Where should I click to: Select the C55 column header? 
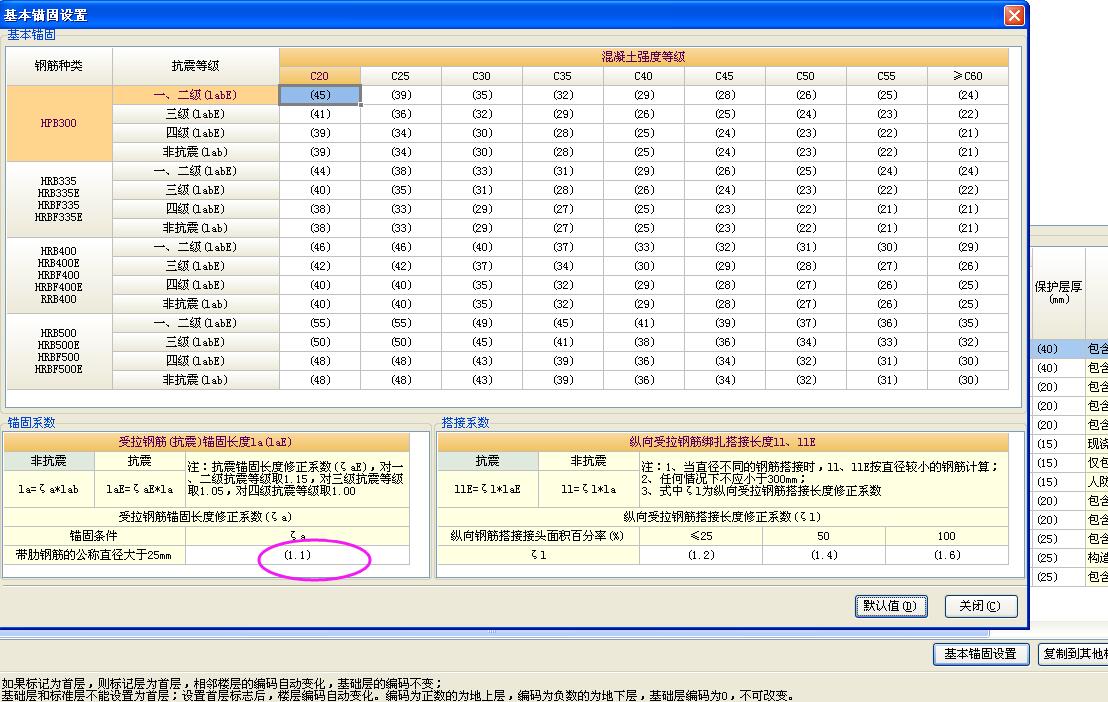(x=886, y=76)
